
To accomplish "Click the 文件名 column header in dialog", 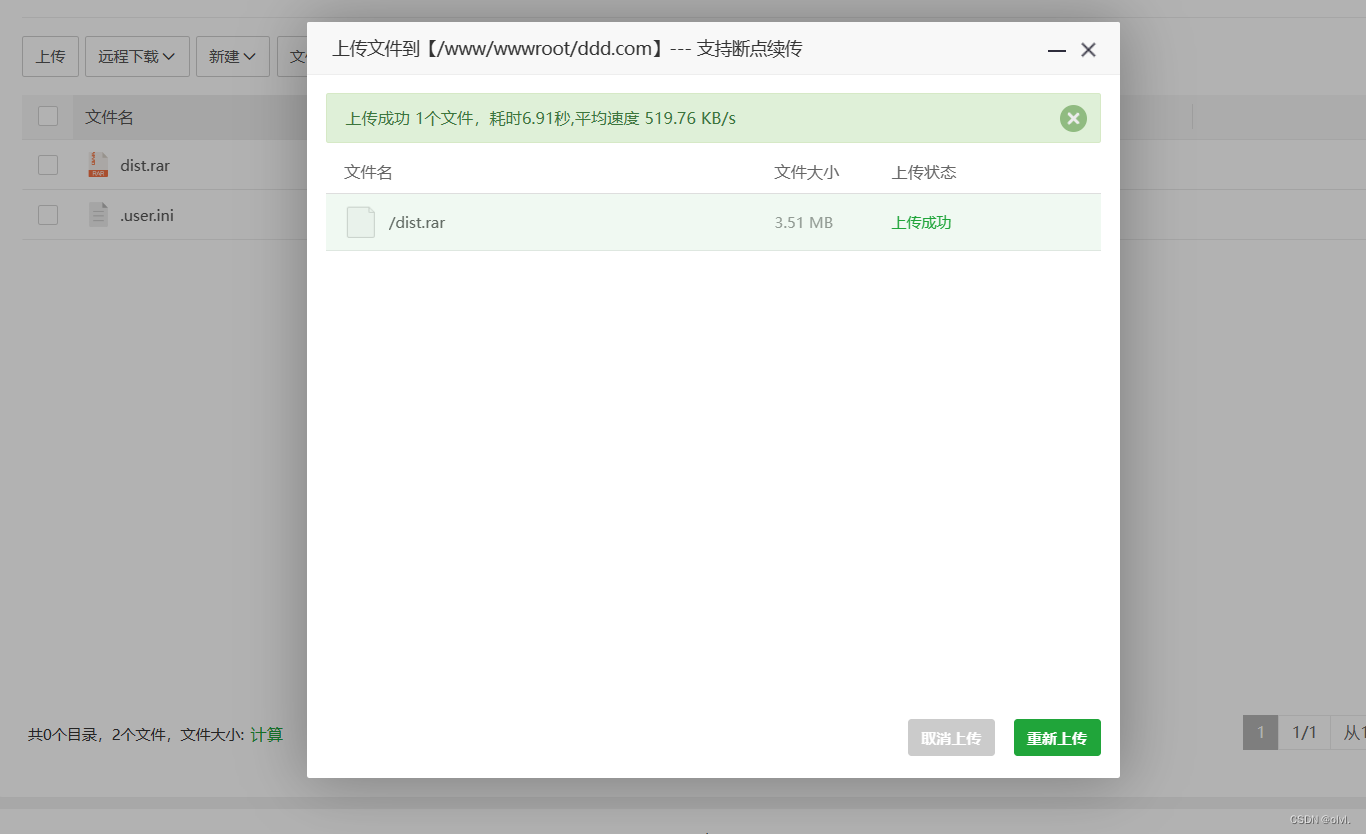I will pyautogui.click(x=368, y=172).
